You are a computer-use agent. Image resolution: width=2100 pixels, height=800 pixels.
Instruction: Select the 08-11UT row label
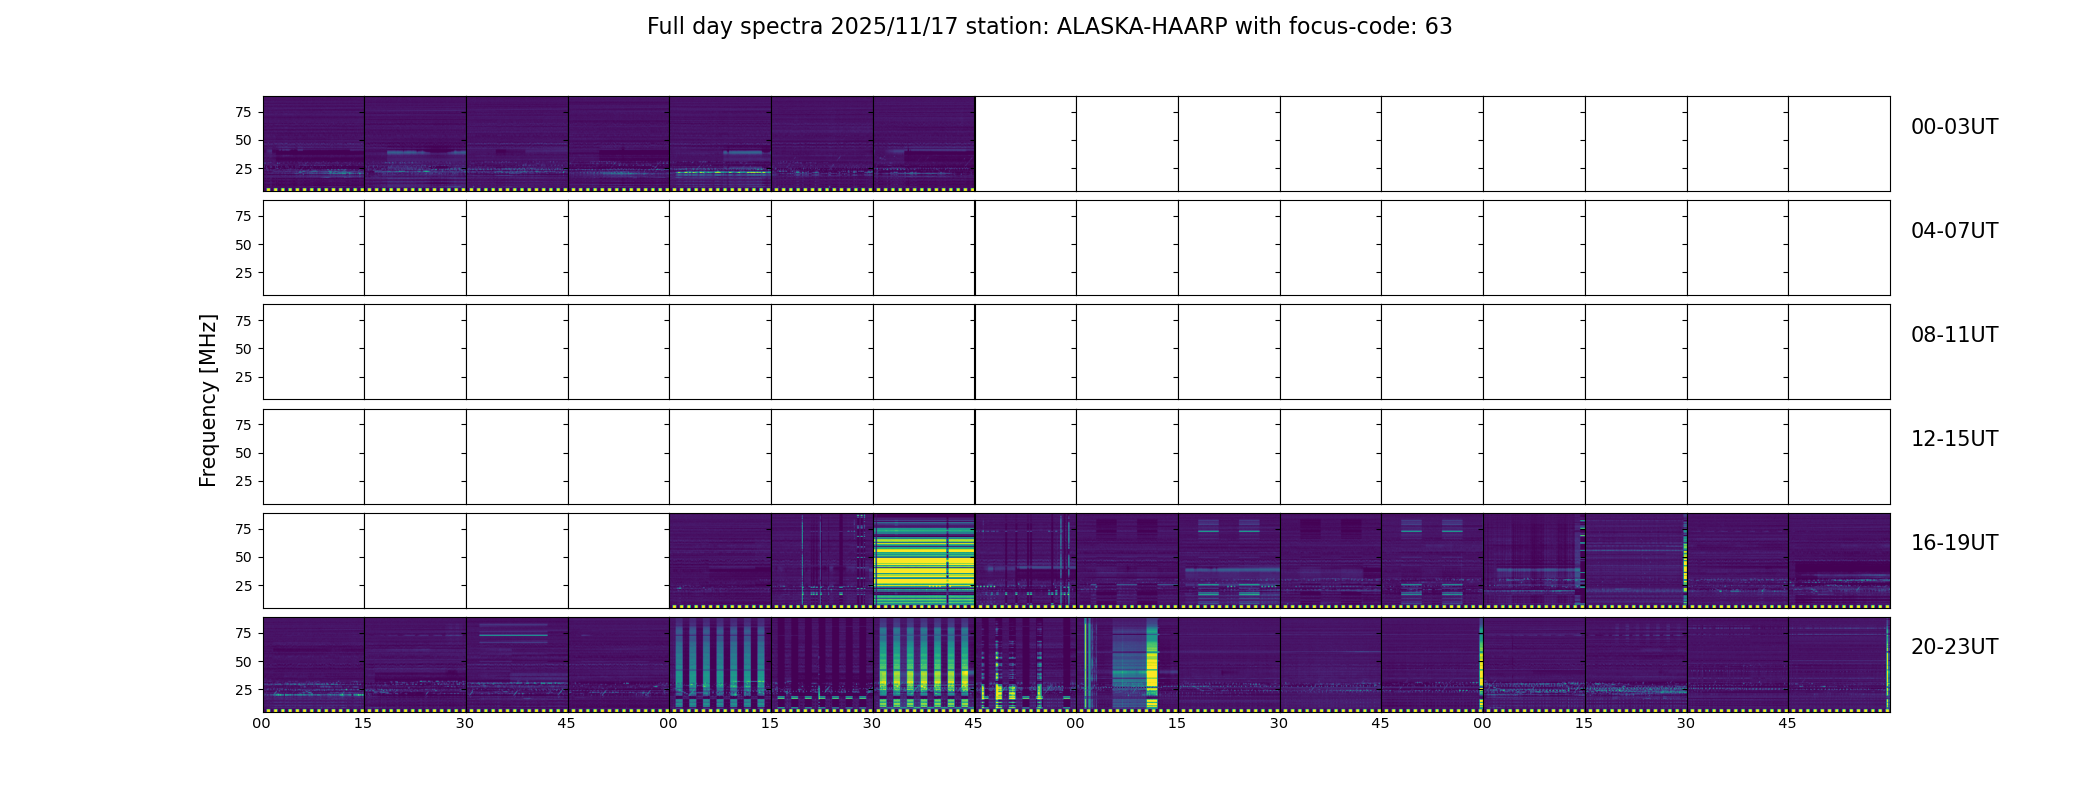(1954, 335)
